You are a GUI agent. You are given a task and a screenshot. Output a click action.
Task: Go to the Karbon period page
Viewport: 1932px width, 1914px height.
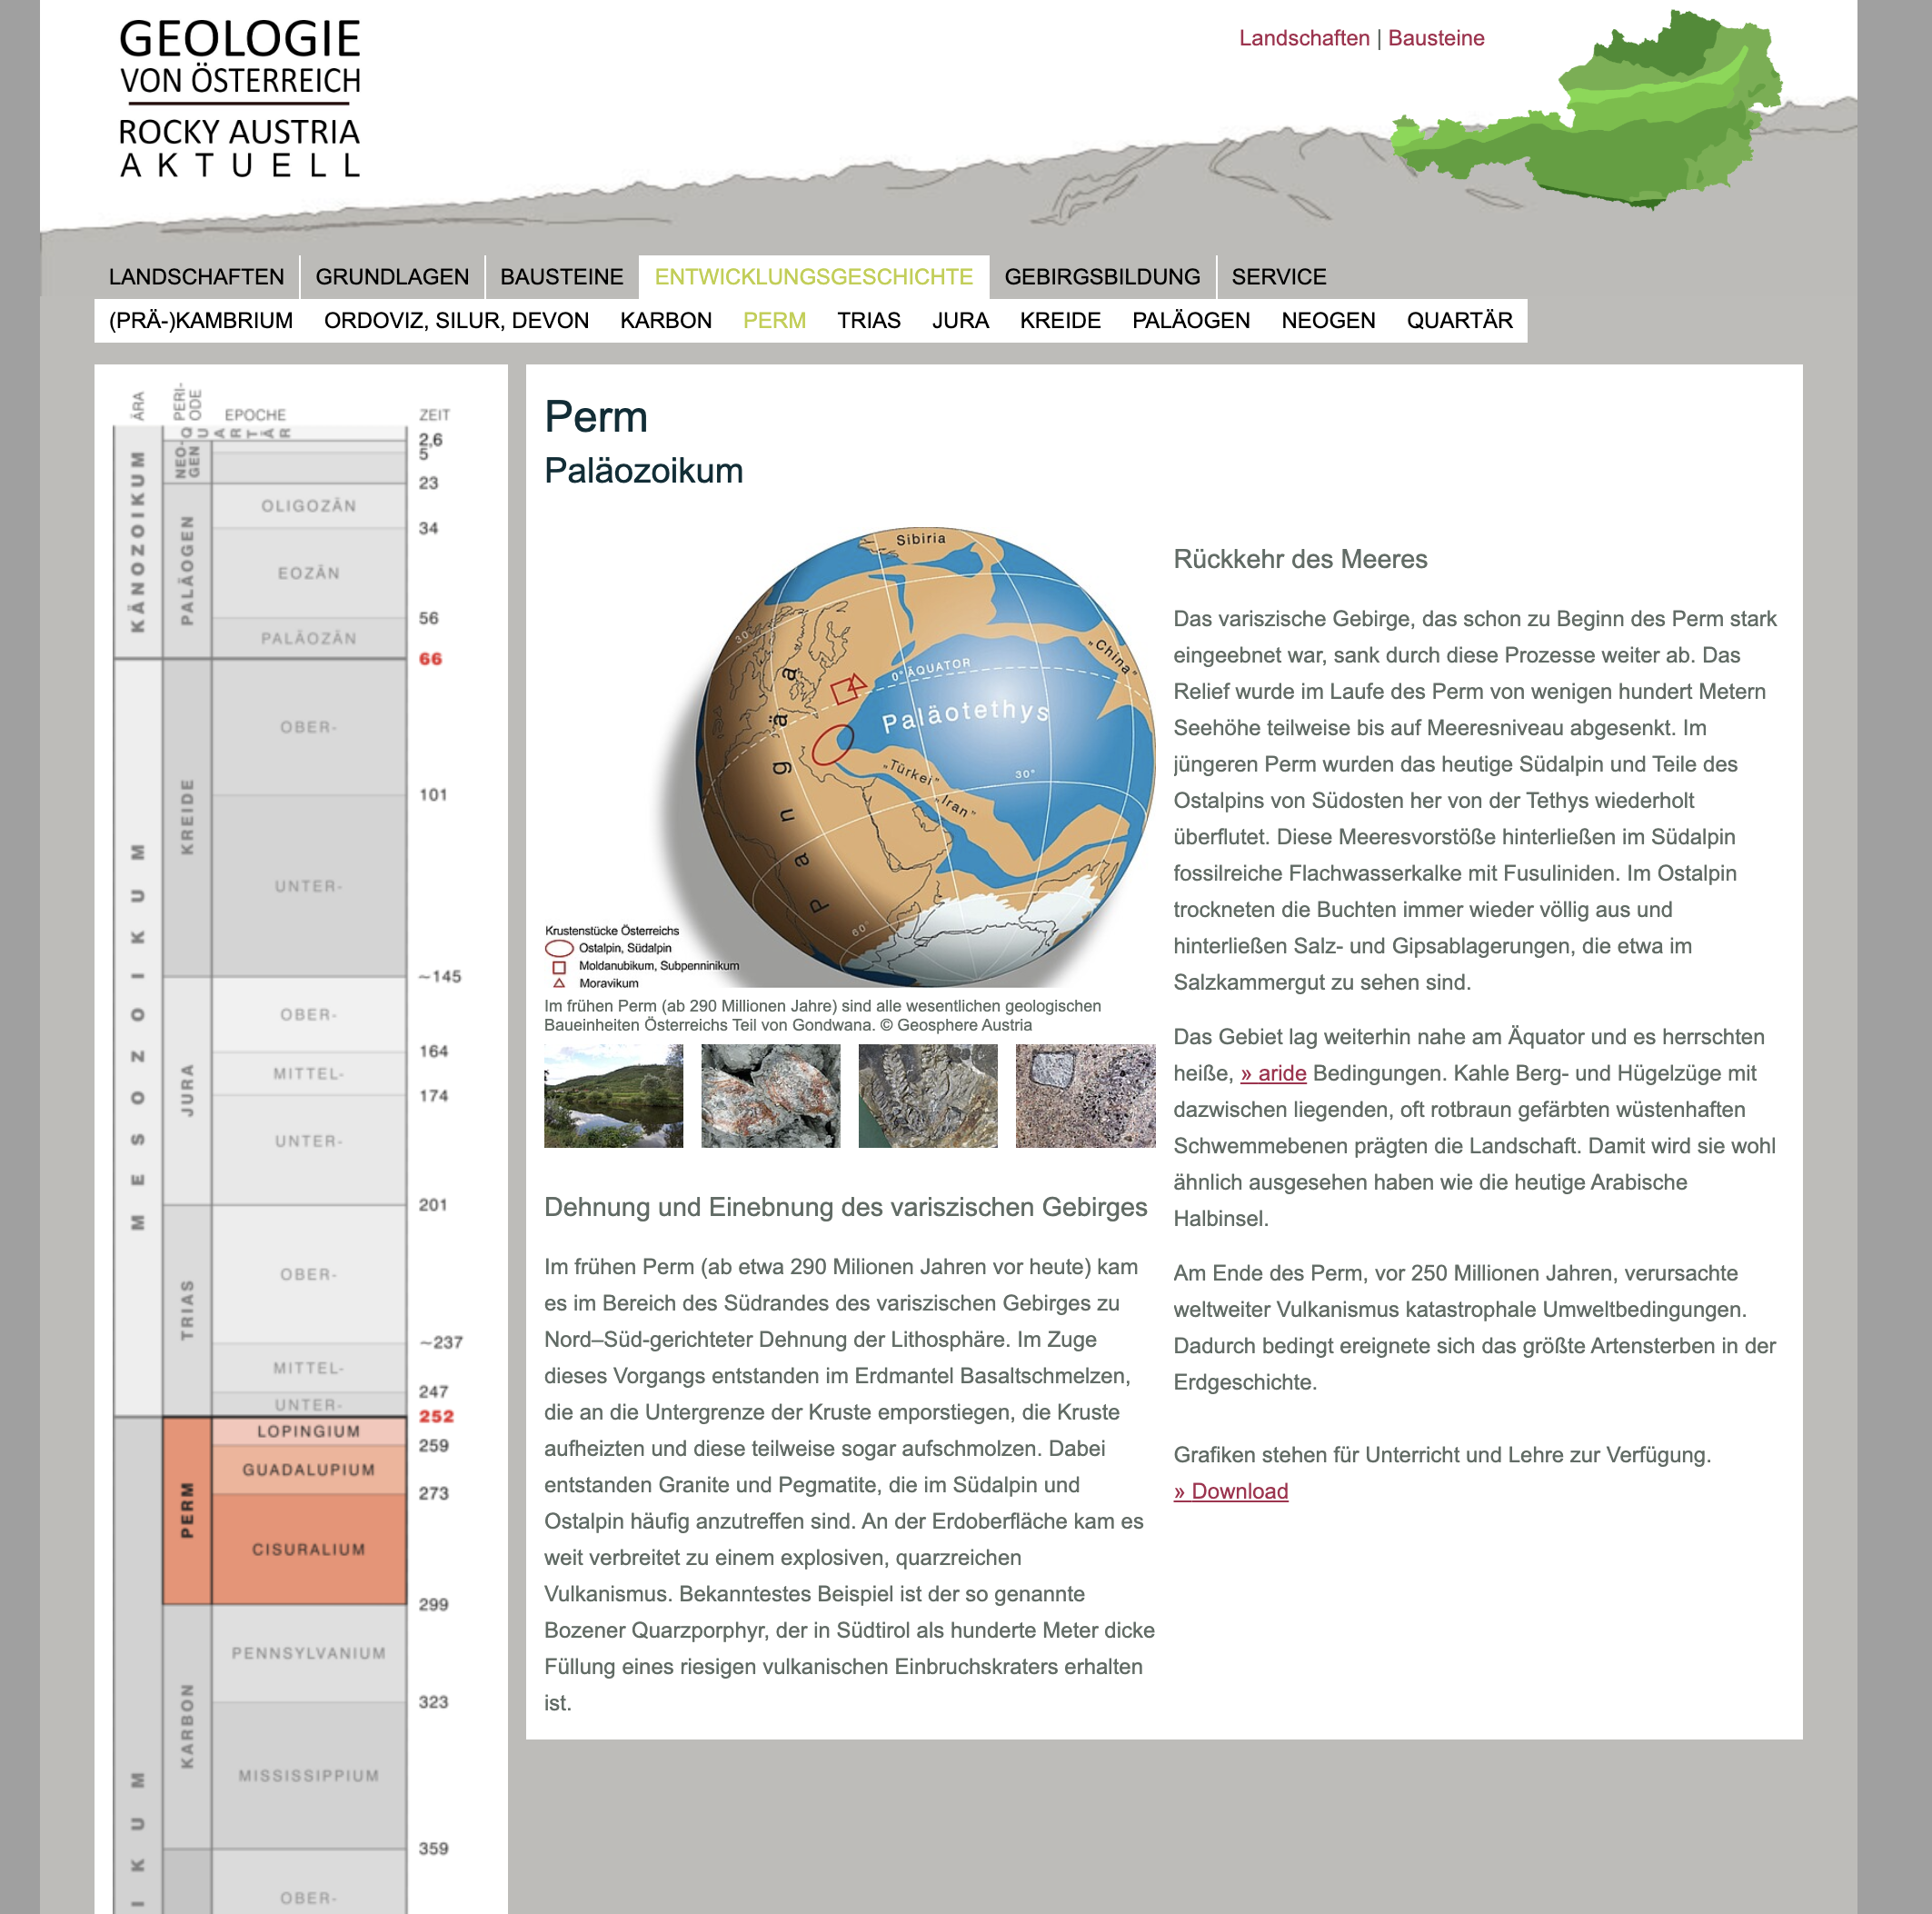click(665, 321)
